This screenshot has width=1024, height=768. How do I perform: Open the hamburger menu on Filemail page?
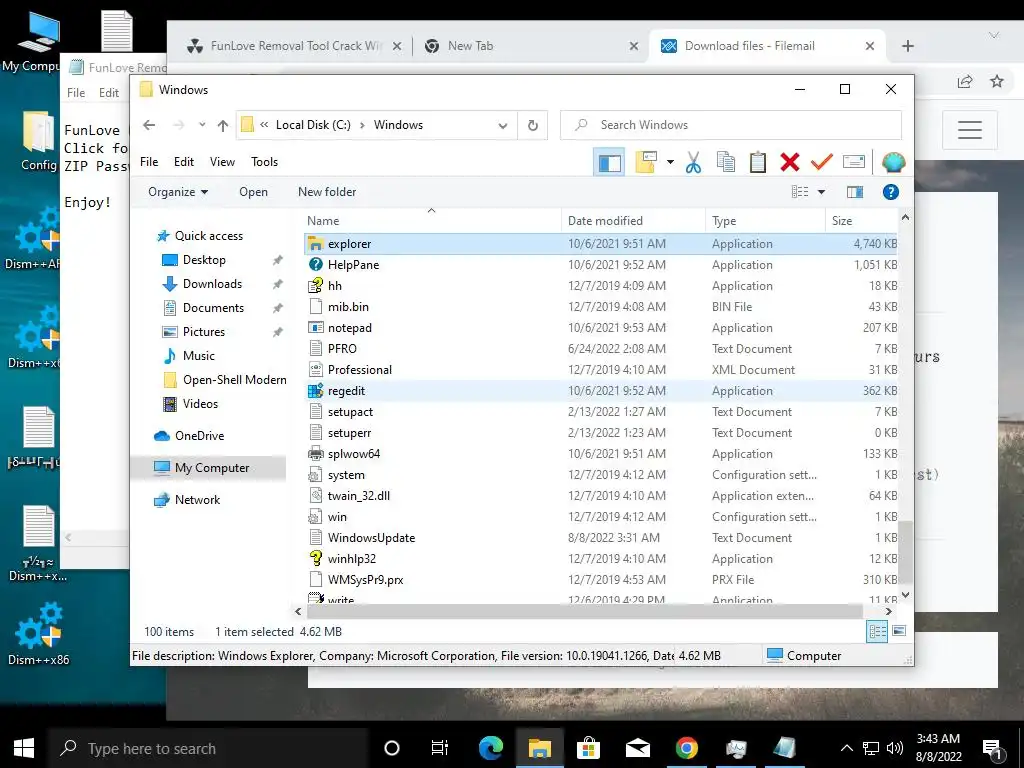point(970,129)
